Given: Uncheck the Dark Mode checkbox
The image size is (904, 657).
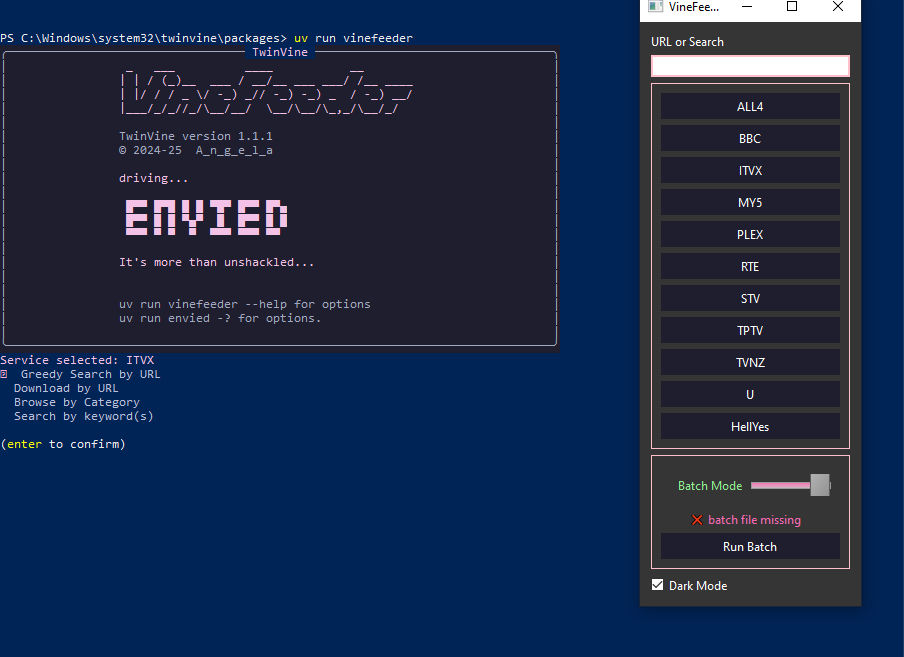Looking at the screenshot, I should 657,585.
